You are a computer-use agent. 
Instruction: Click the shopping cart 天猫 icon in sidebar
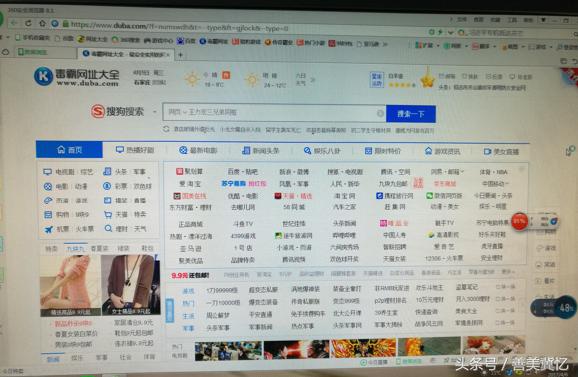coord(108,214)
